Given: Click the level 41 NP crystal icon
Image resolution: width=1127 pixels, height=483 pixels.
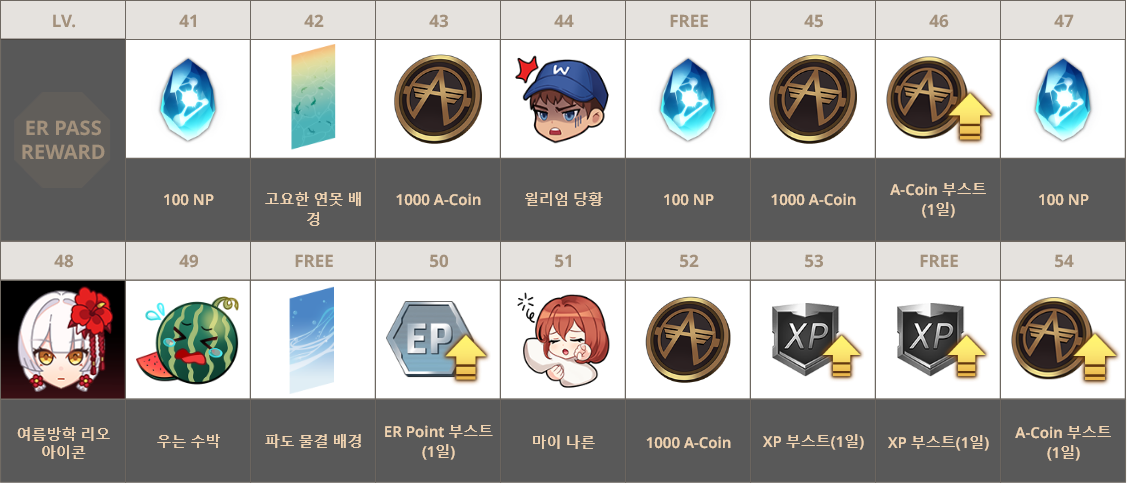Looking at the screenshot, I should click(188, 98).
